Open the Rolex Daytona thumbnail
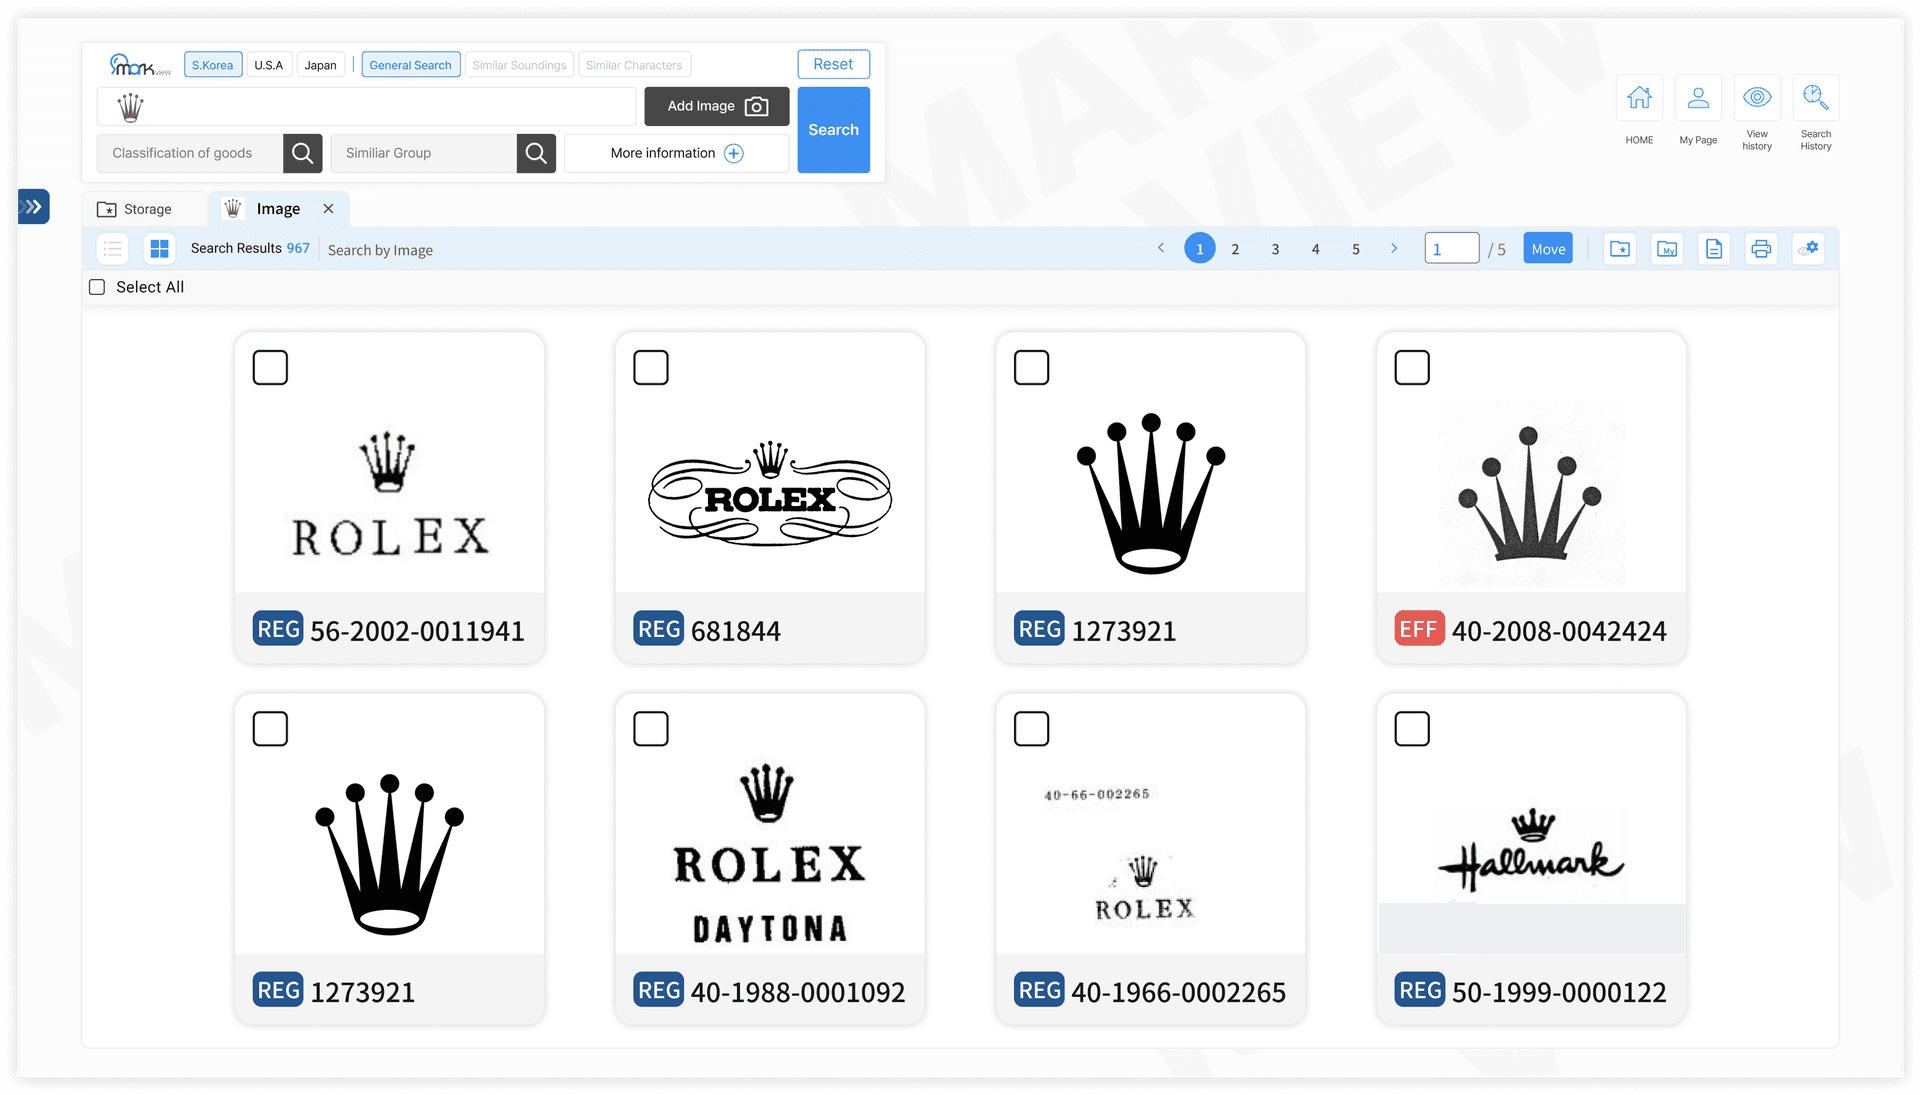Screen dimensions: 1920x1095 pos(770,853)
